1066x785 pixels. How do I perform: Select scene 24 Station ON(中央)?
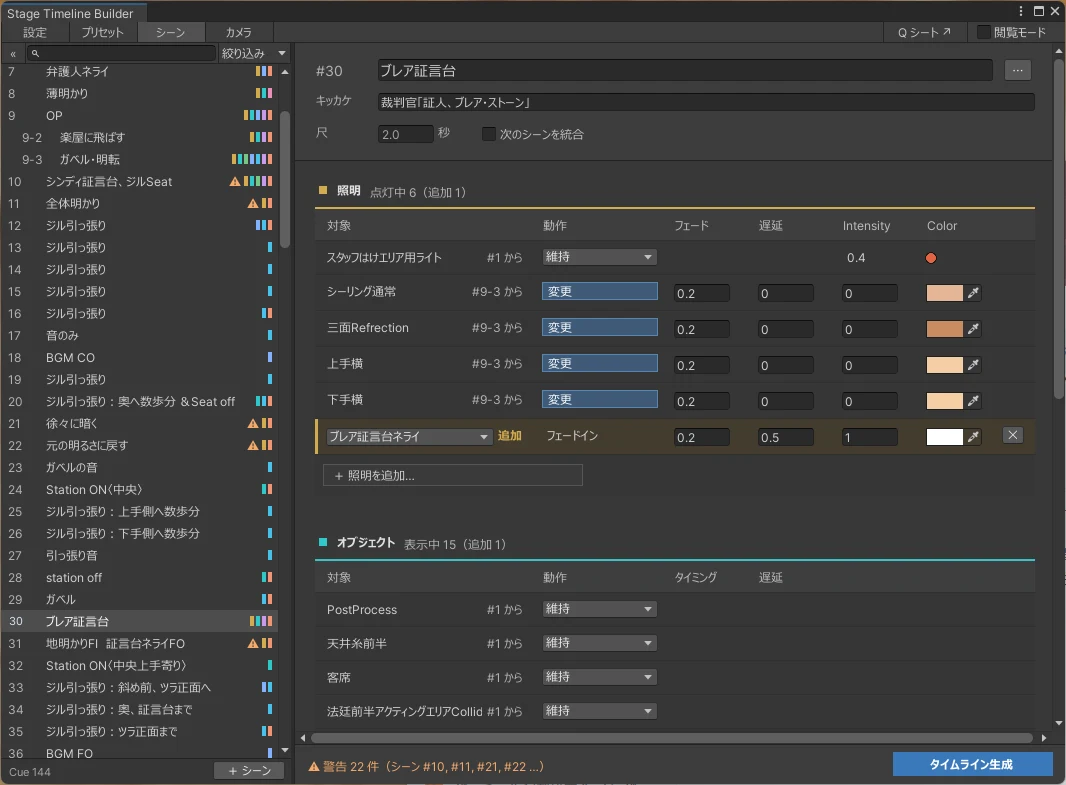139,489
